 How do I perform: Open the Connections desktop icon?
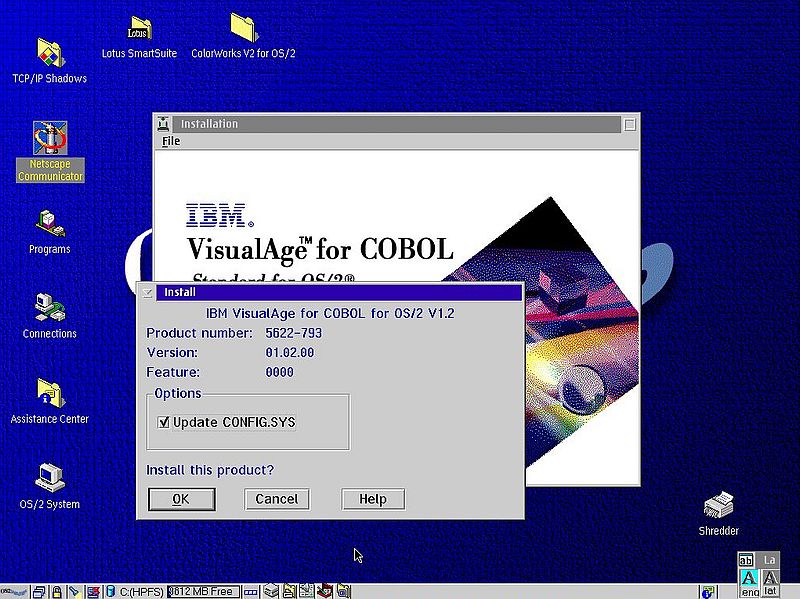(49, 308)
